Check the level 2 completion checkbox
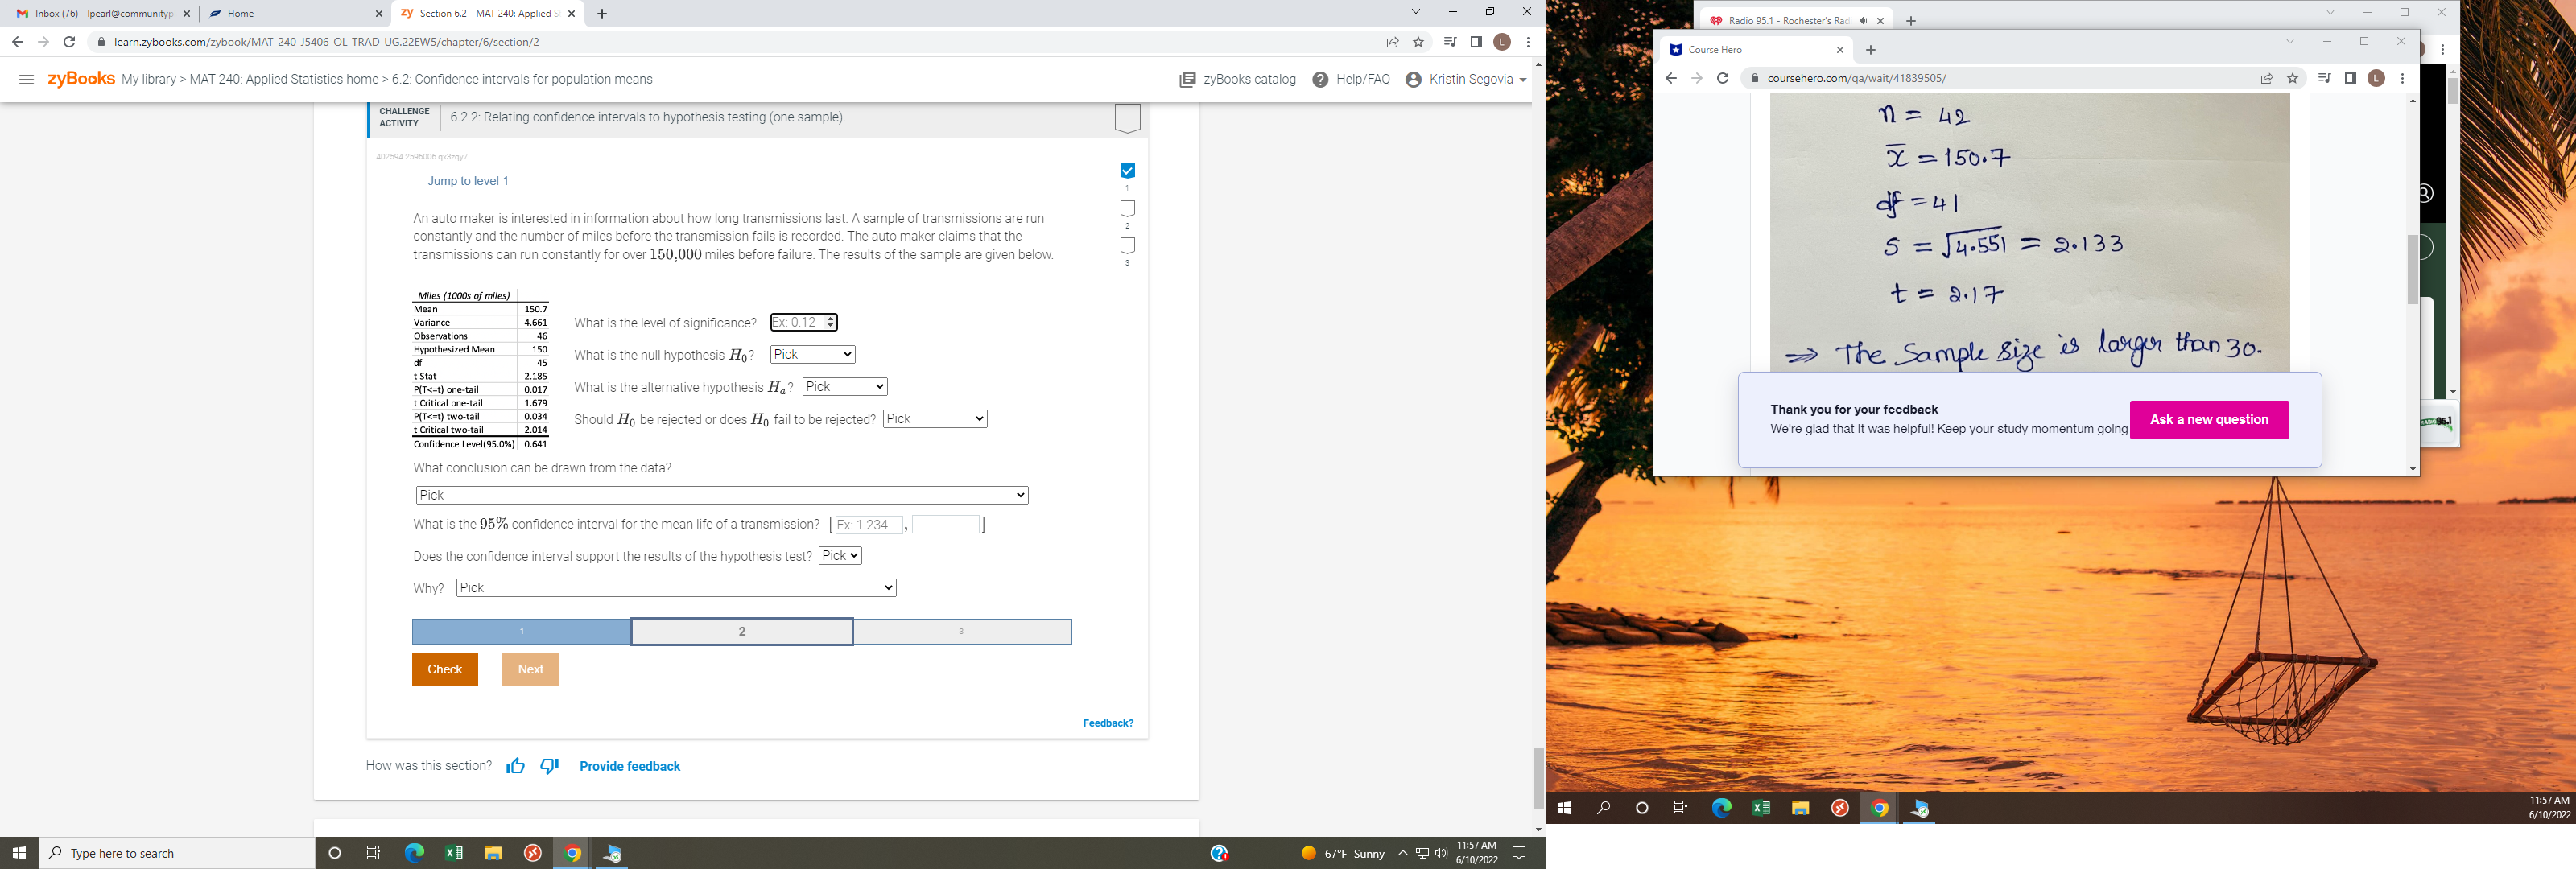The image size is (2576, 869). (1127, 208)
